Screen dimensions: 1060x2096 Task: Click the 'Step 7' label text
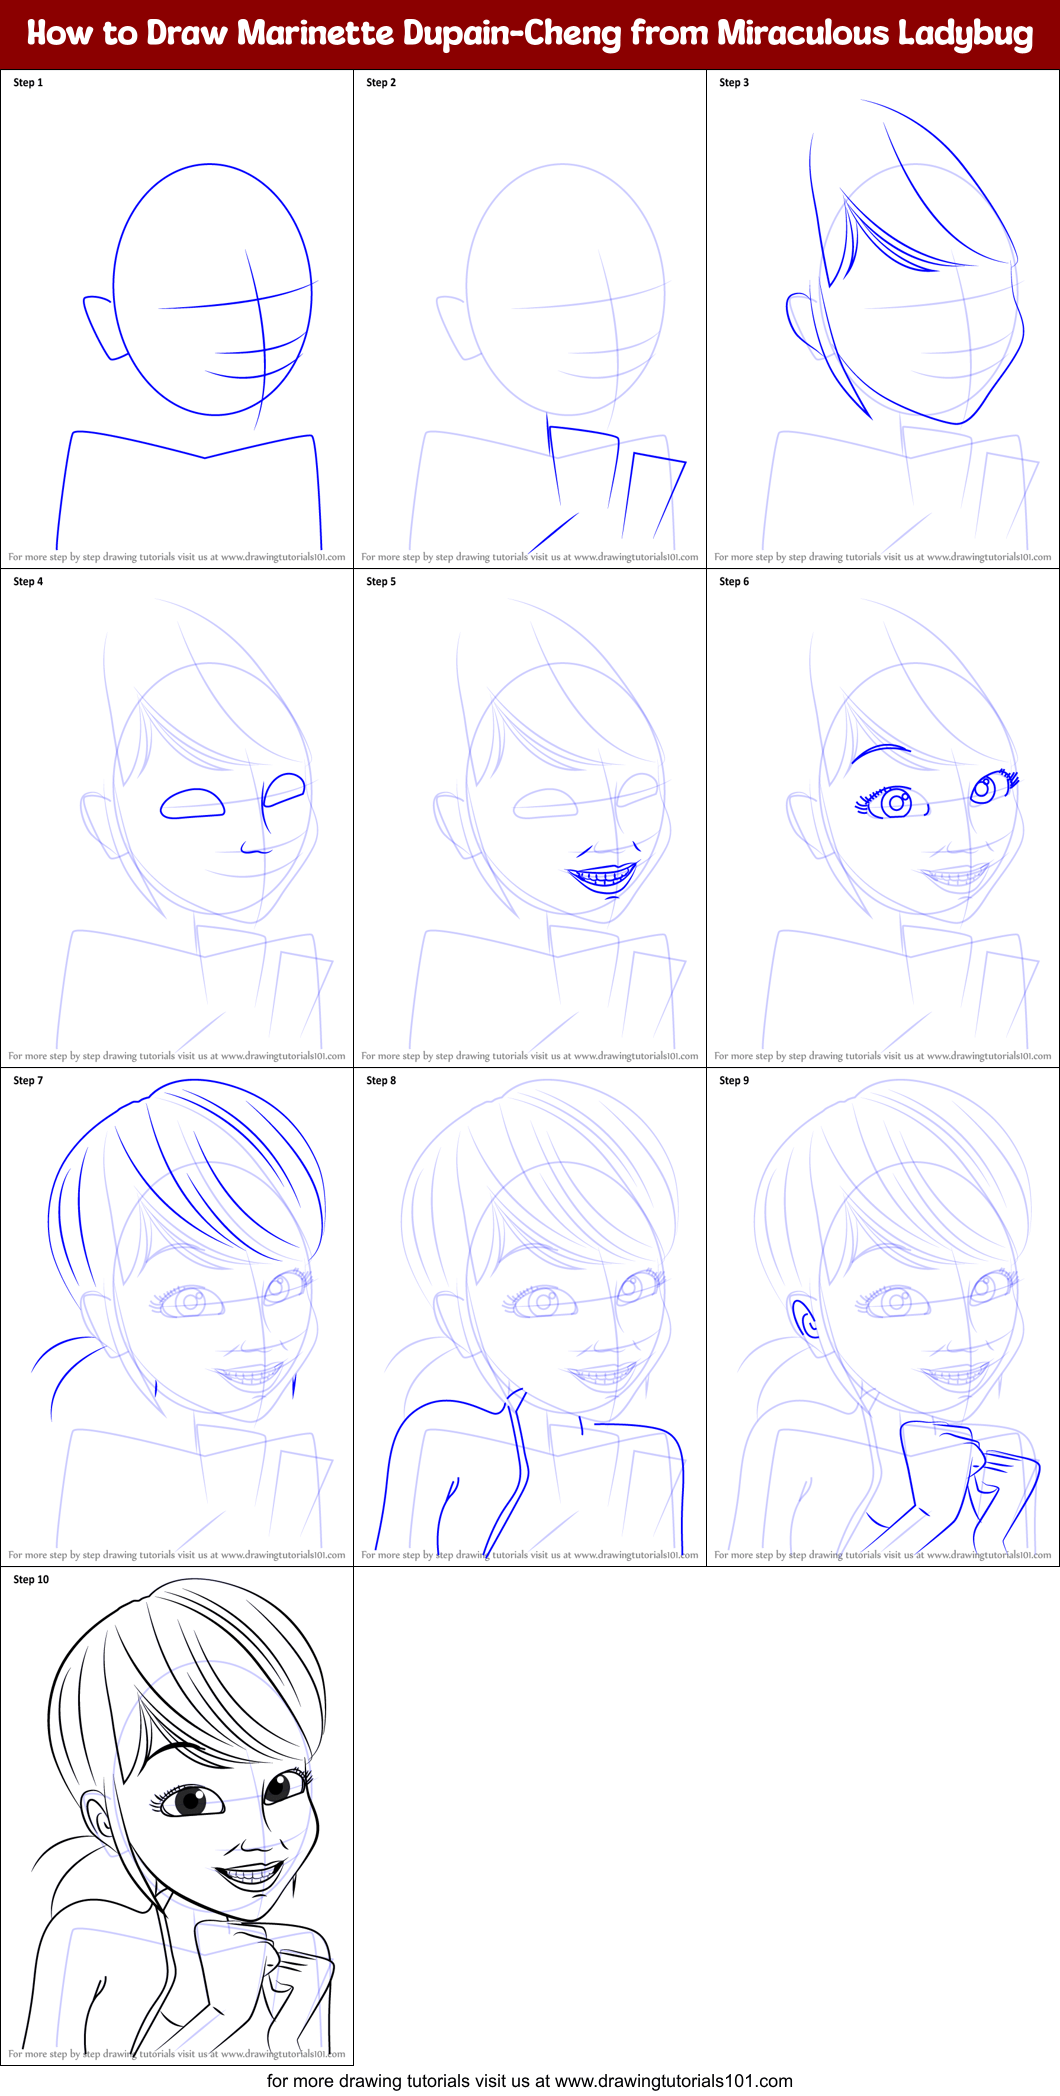tap(28, 1081)
